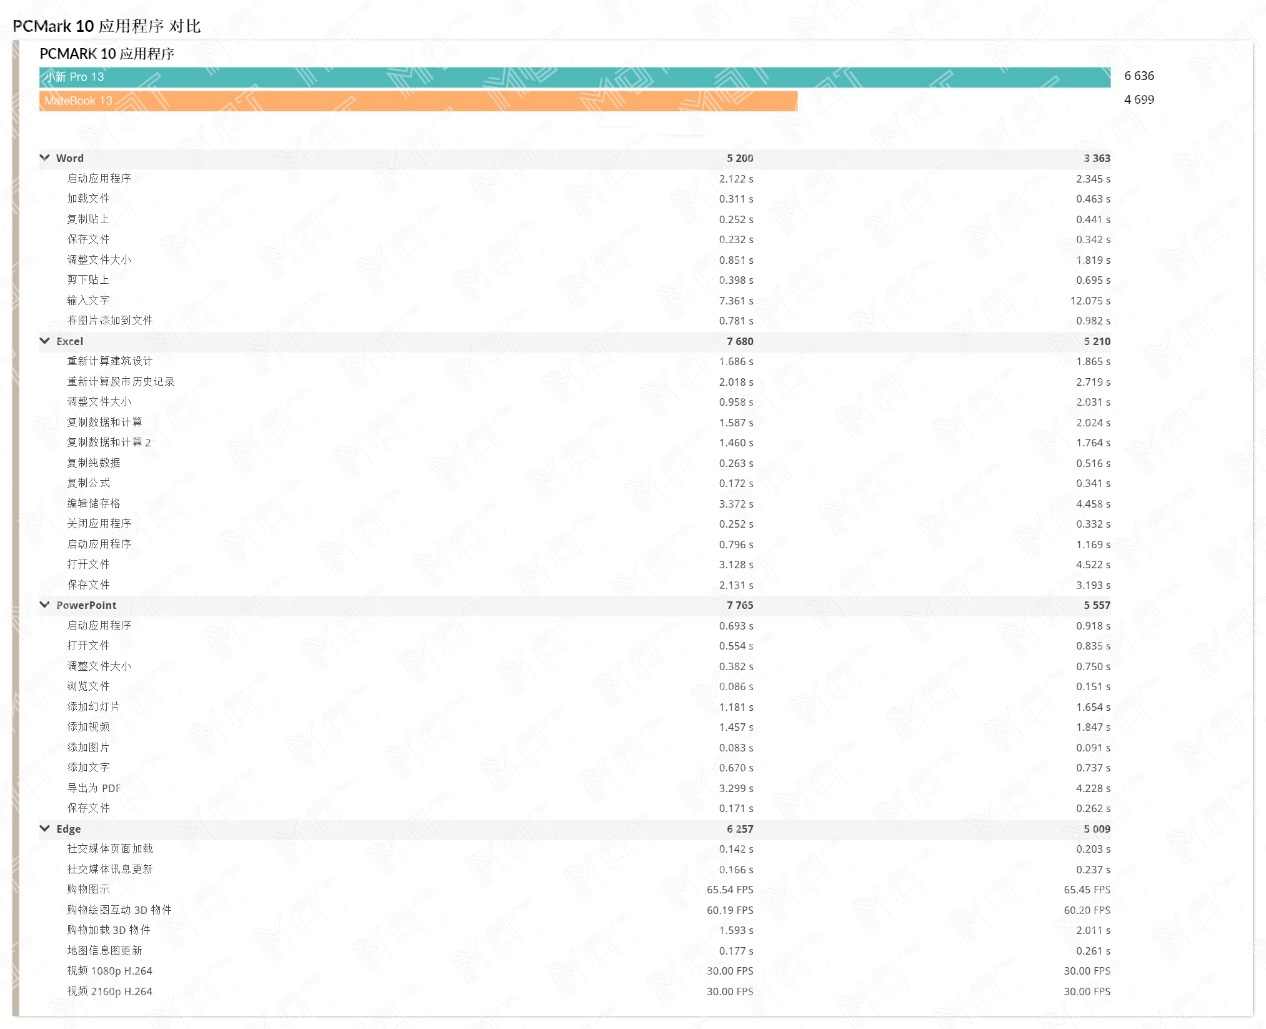The width and height of the screenshot is (1266, 1029).
Task: Select the orange MateBook 13 score bar
Action: (x=418, y=101)
